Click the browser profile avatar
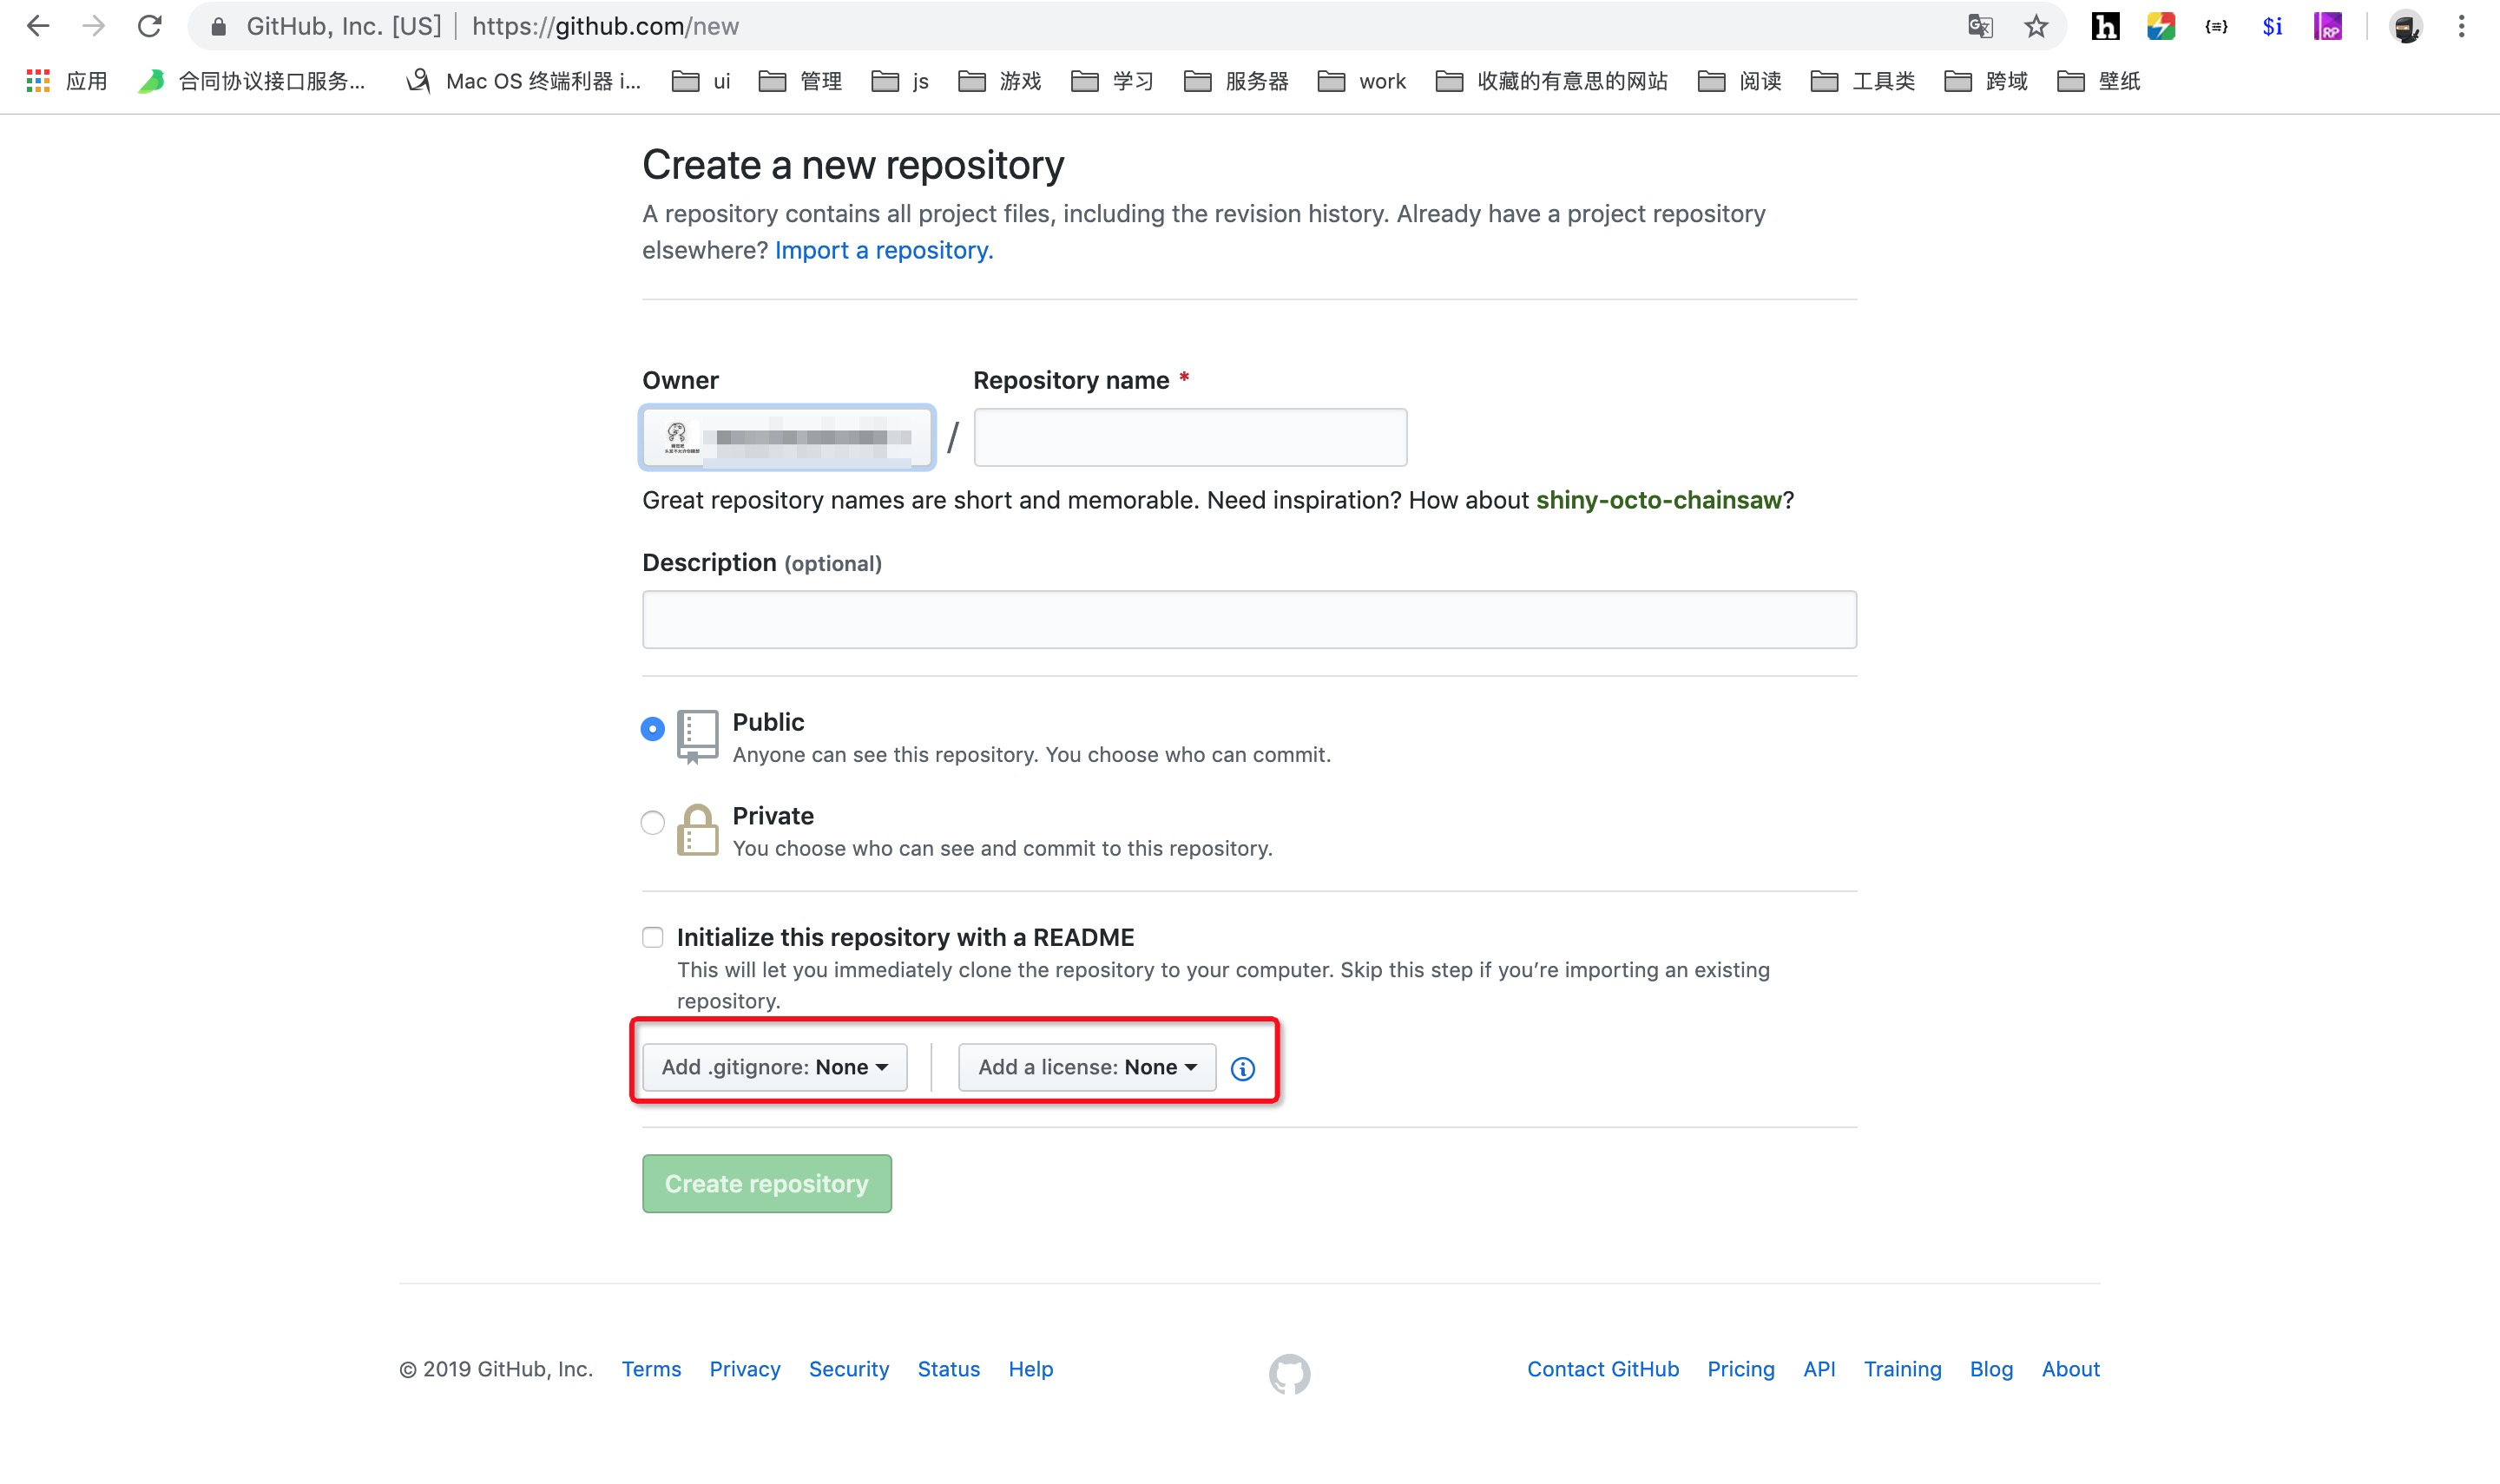This screenshot has width=2500, height=1484. [2405, 26]
